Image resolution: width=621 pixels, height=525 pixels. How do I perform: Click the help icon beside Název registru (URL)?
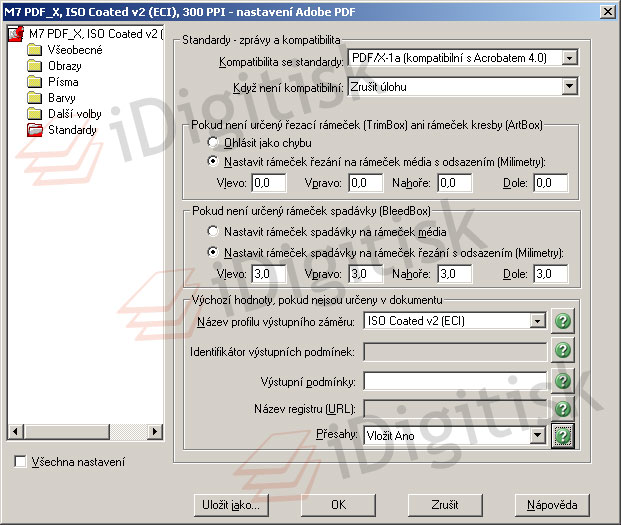(563, 409)
